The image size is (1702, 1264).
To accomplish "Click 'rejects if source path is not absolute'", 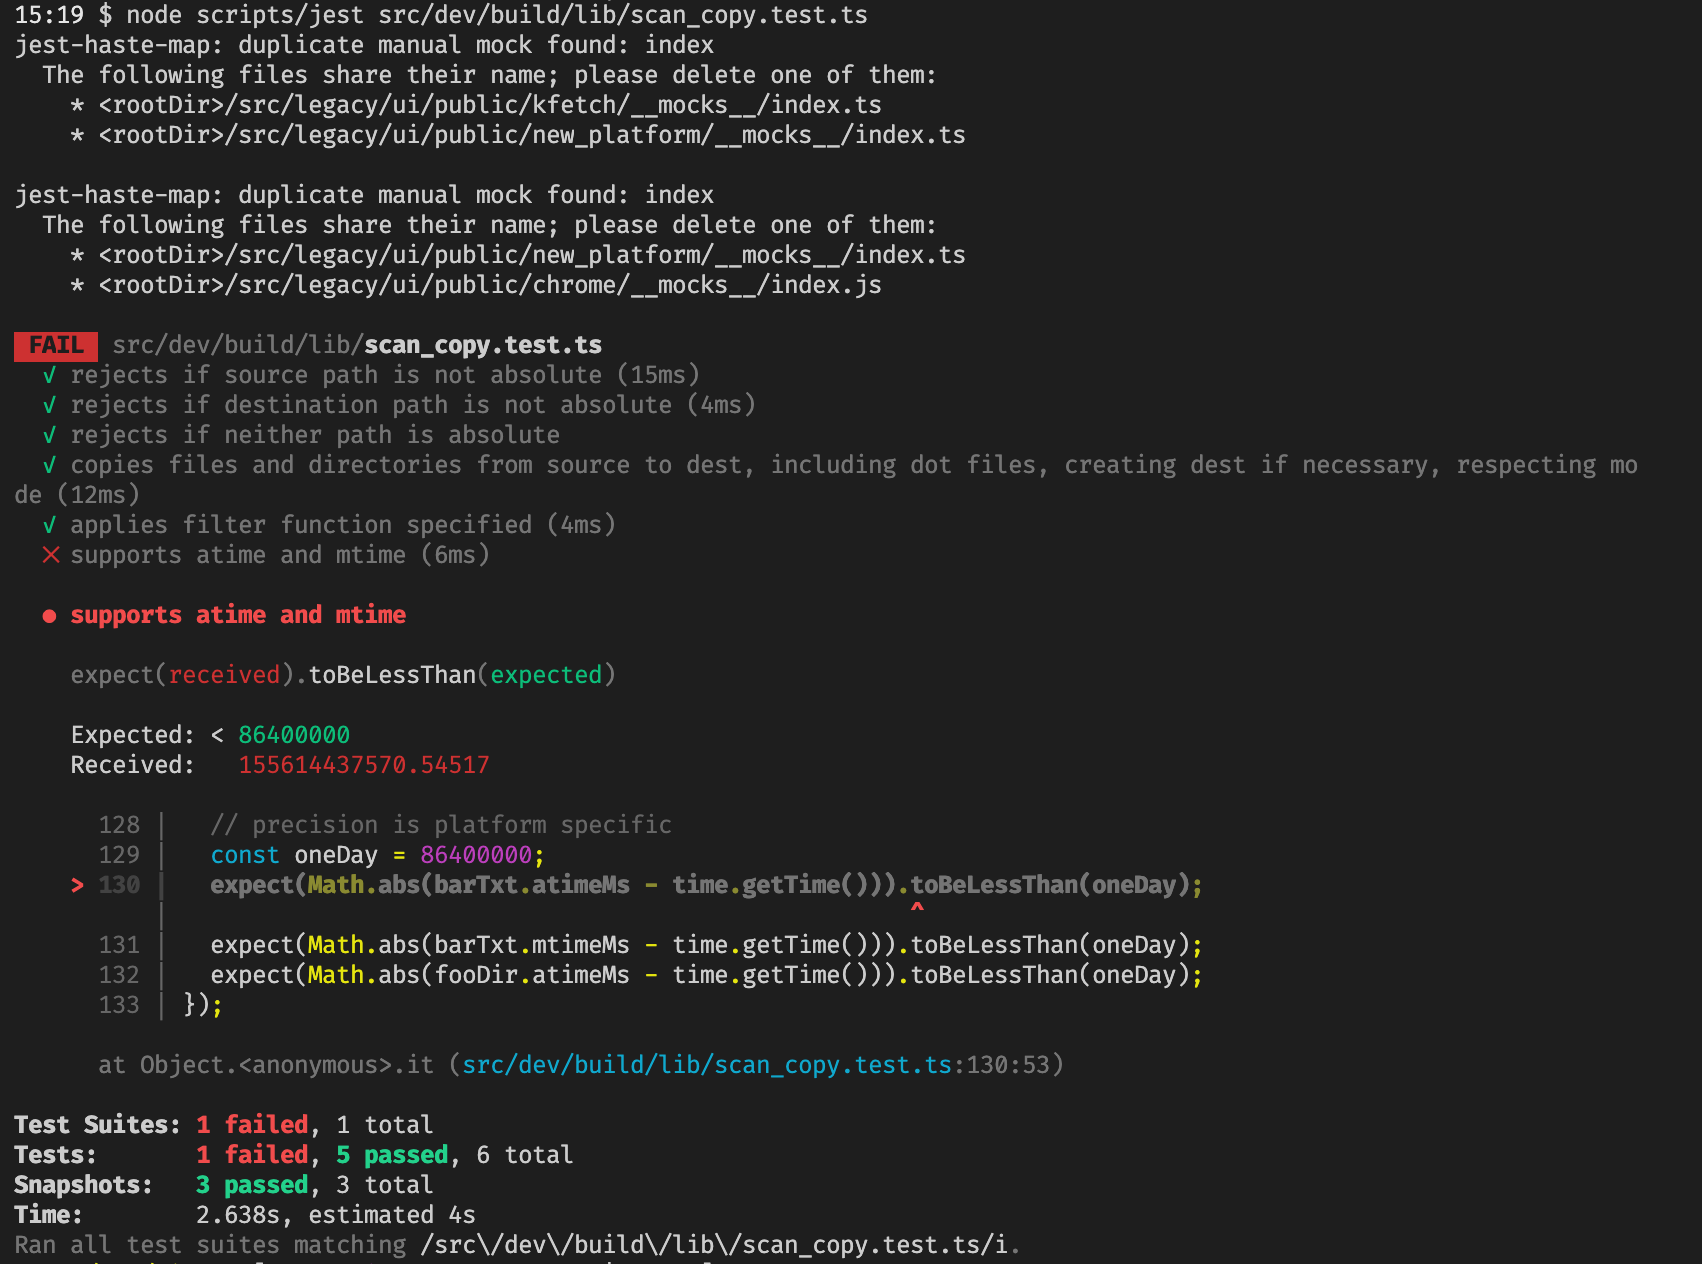I will point(336,375).
